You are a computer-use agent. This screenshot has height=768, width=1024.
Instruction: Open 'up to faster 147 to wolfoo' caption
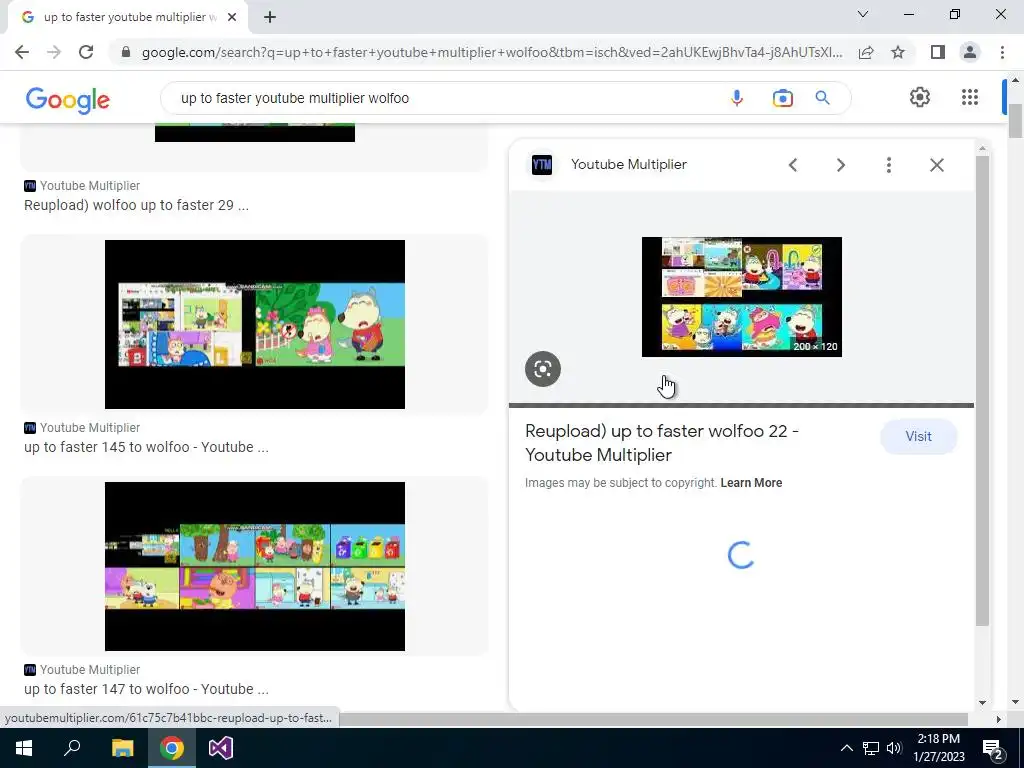click(x=146, y=689)
